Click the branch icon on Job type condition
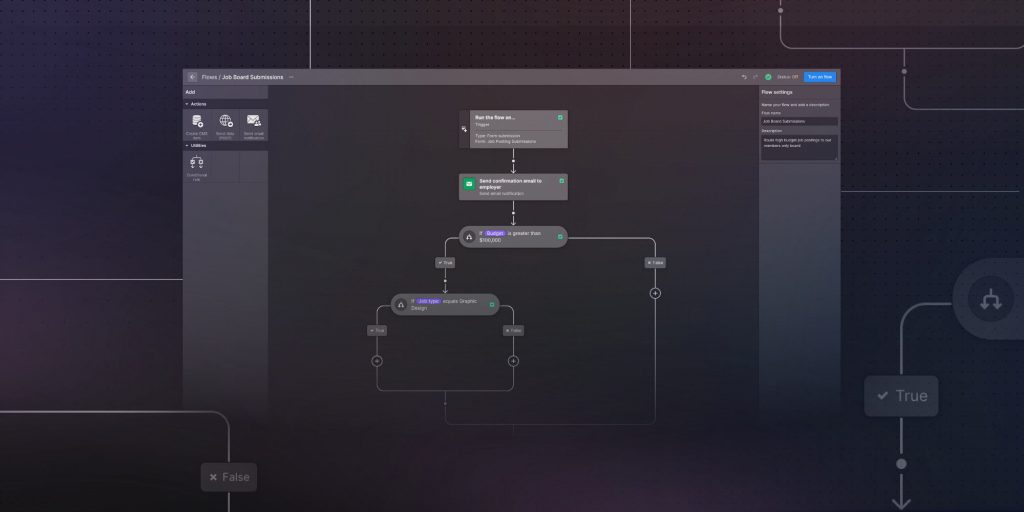This screenshot has width=1024, height=512. point(401,305)
